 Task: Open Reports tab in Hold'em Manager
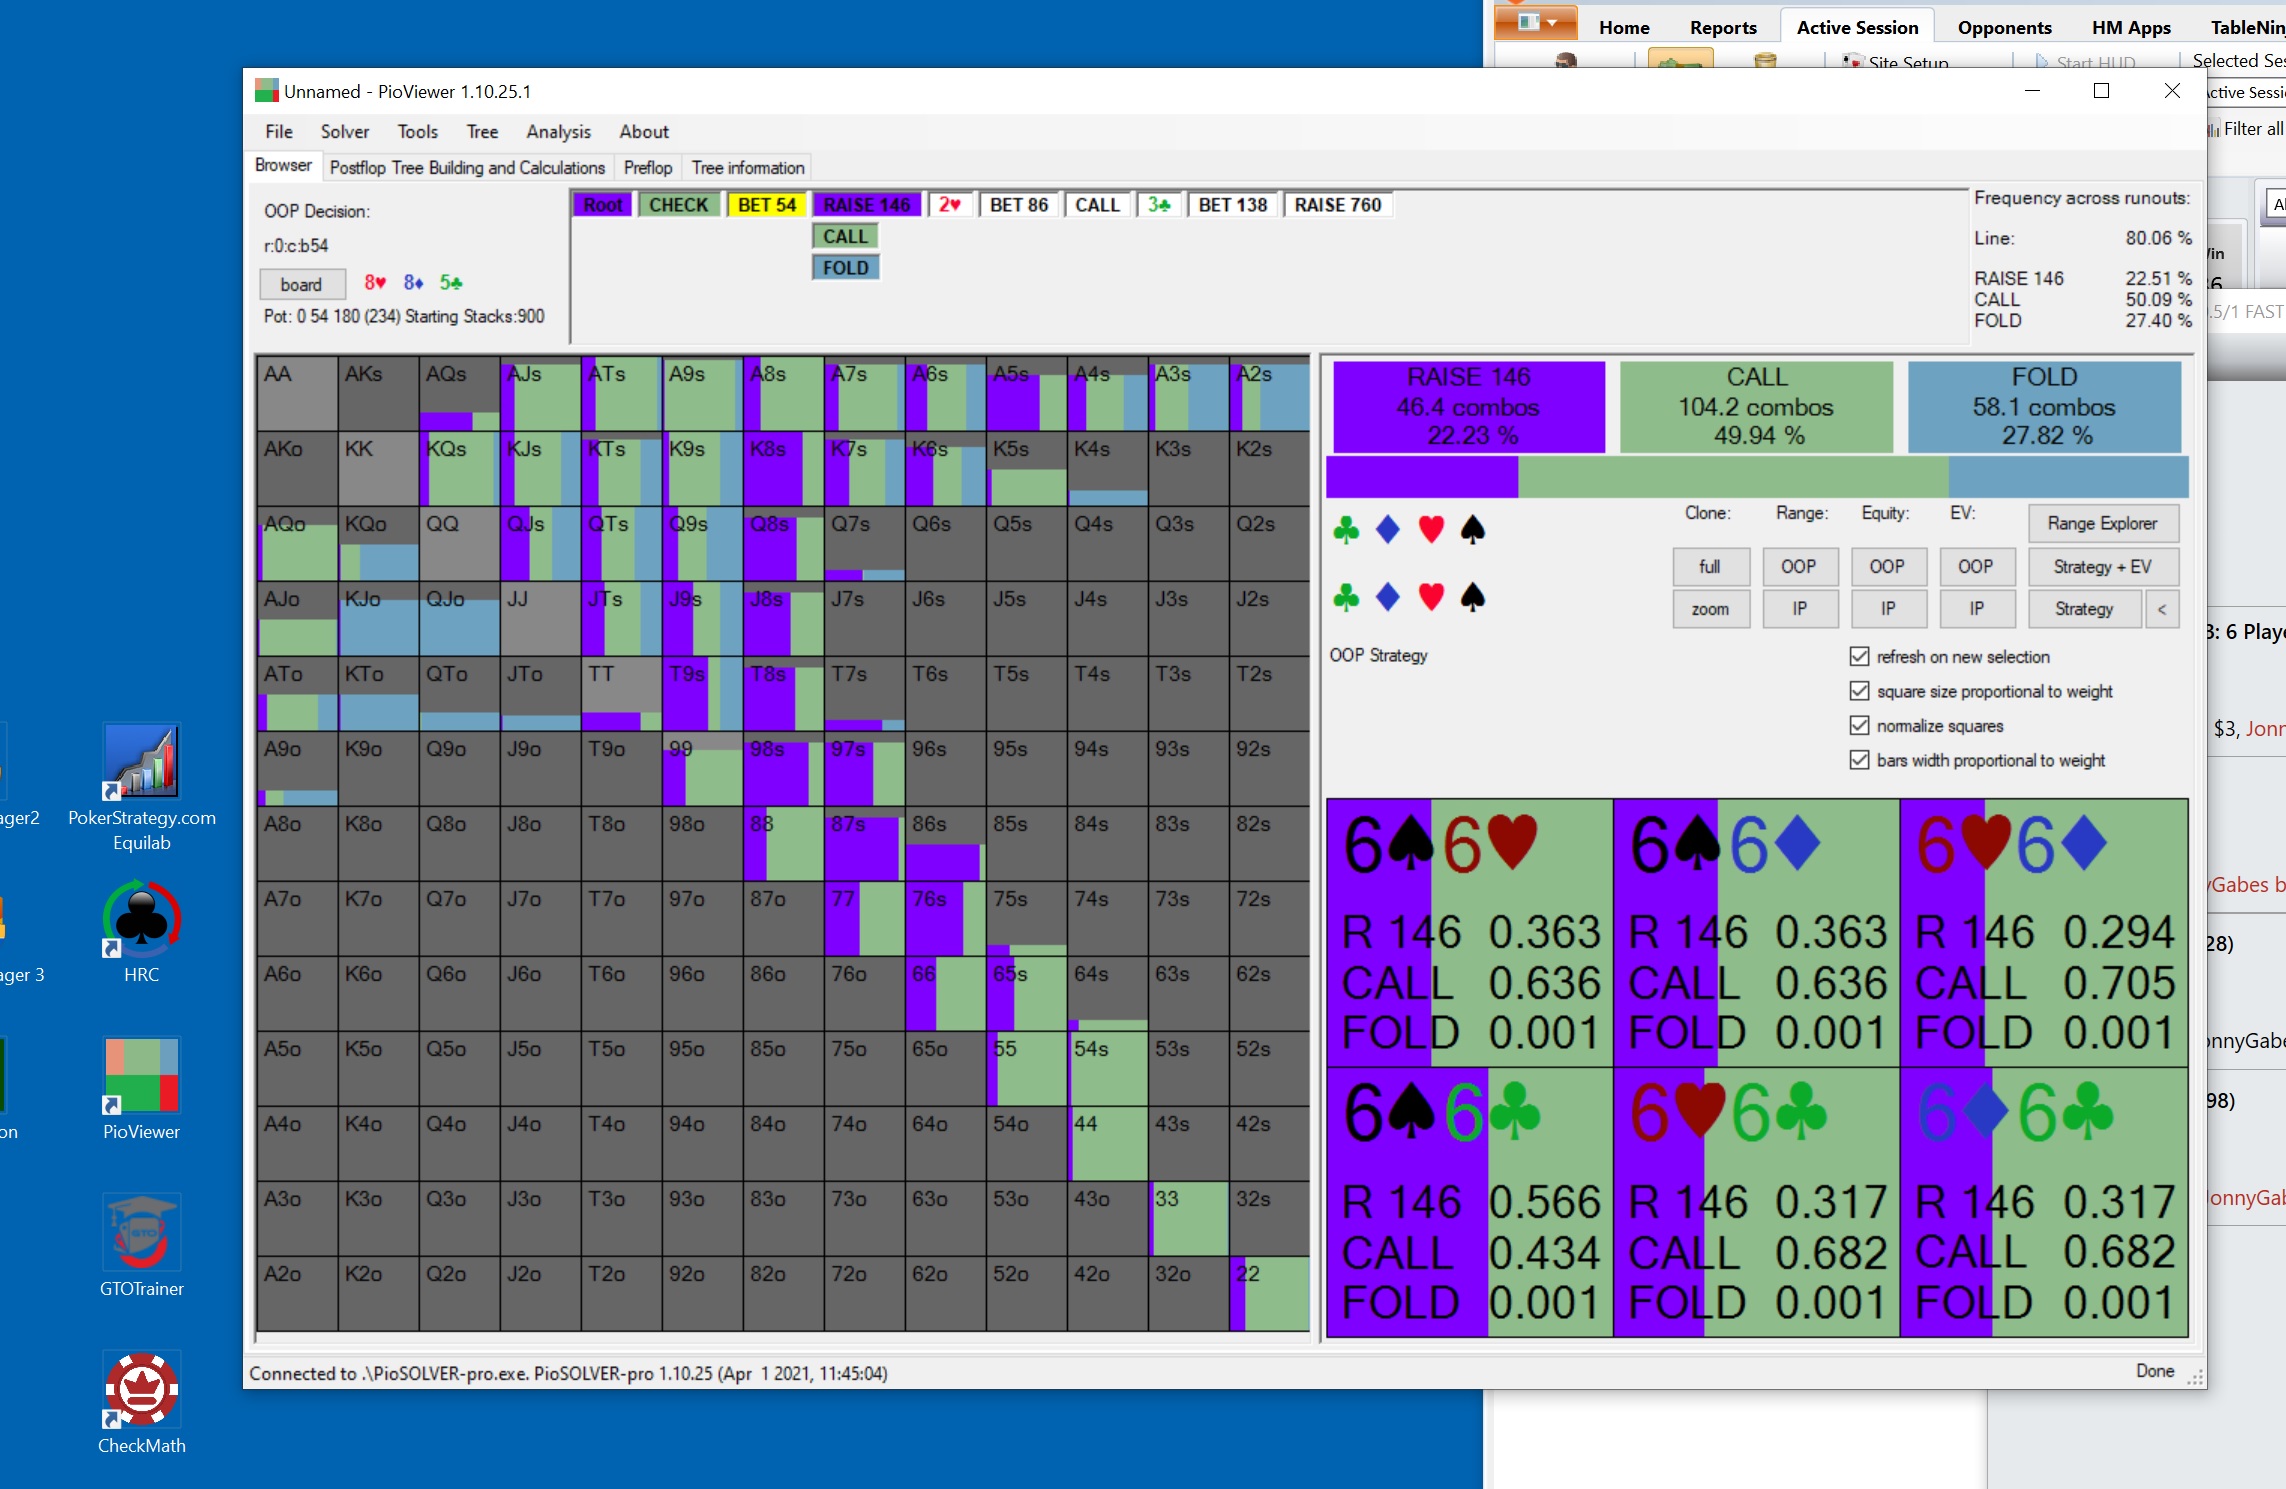pyautogui.click(x=1723, y=27)
